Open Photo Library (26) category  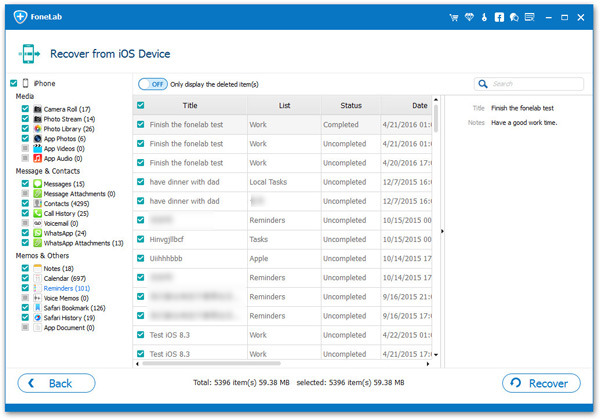point(69,129)
